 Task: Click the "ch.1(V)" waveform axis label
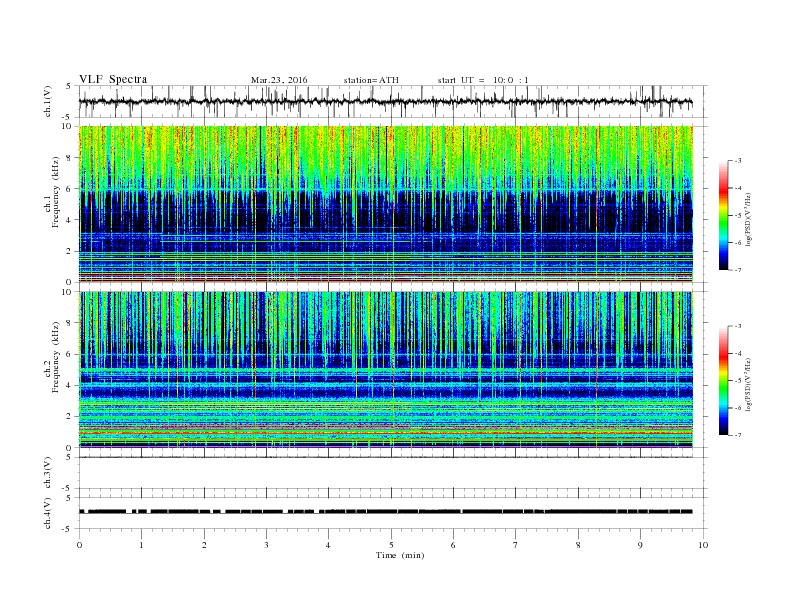(48, 100)
